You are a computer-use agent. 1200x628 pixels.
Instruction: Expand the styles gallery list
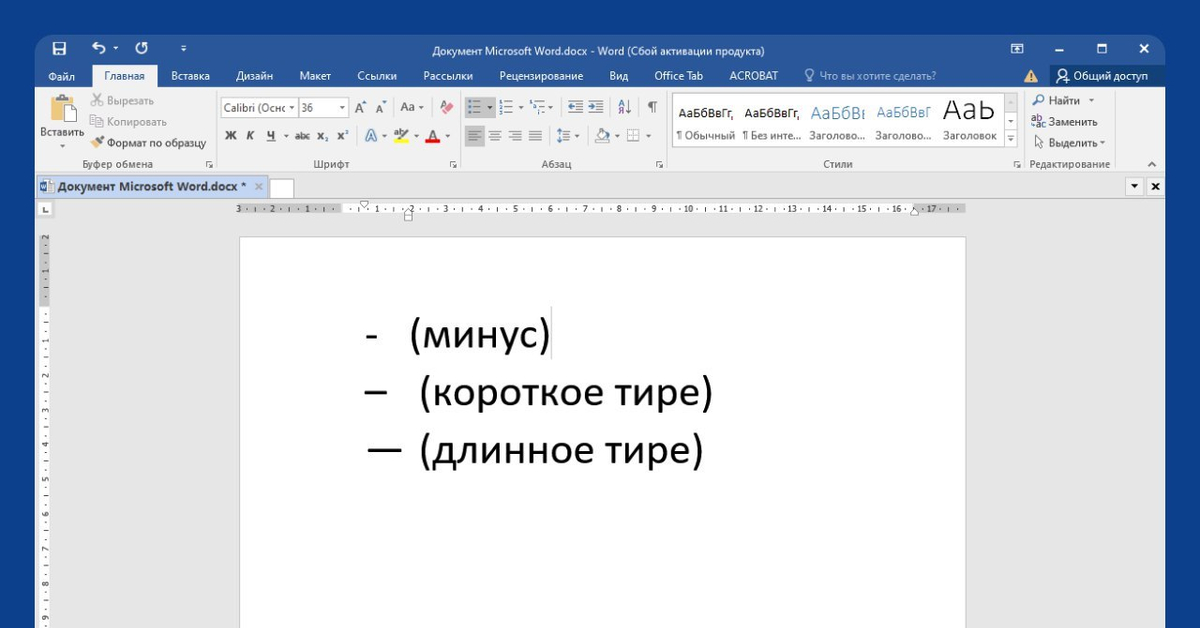pos(1010,138)
